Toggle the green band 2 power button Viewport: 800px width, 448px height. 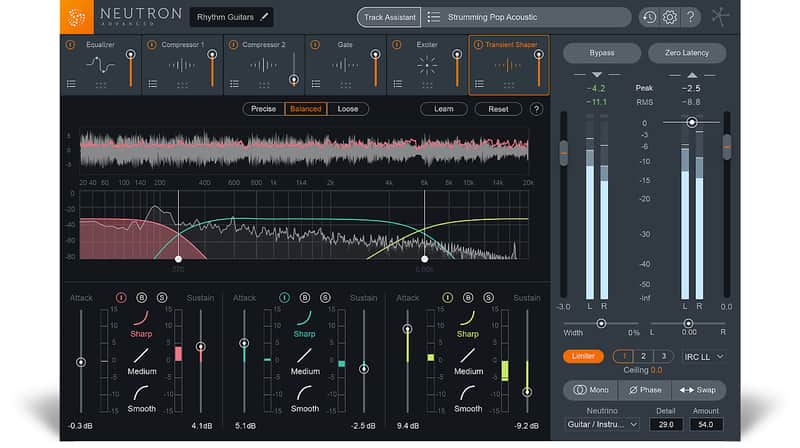pos(284,297)
